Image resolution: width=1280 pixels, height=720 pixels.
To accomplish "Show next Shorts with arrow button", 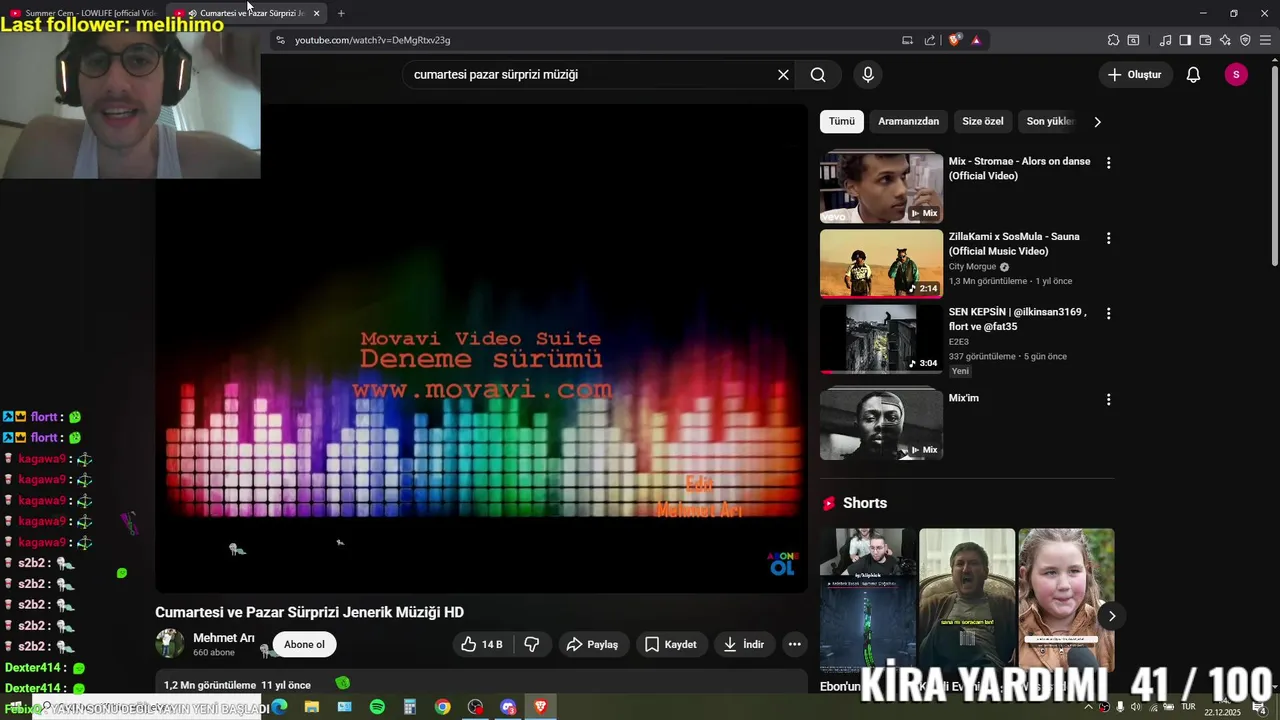I will [1111, 616].
